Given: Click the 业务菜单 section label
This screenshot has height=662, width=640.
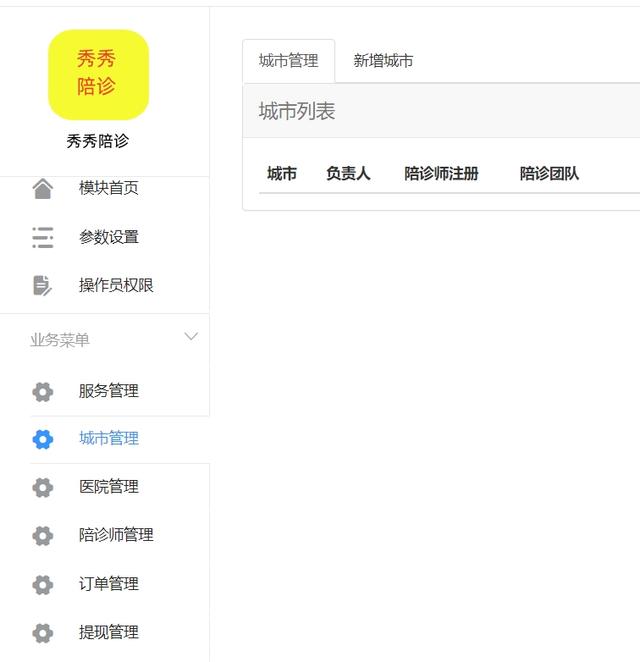Looking at the screenshot, I should click(60, 340).
